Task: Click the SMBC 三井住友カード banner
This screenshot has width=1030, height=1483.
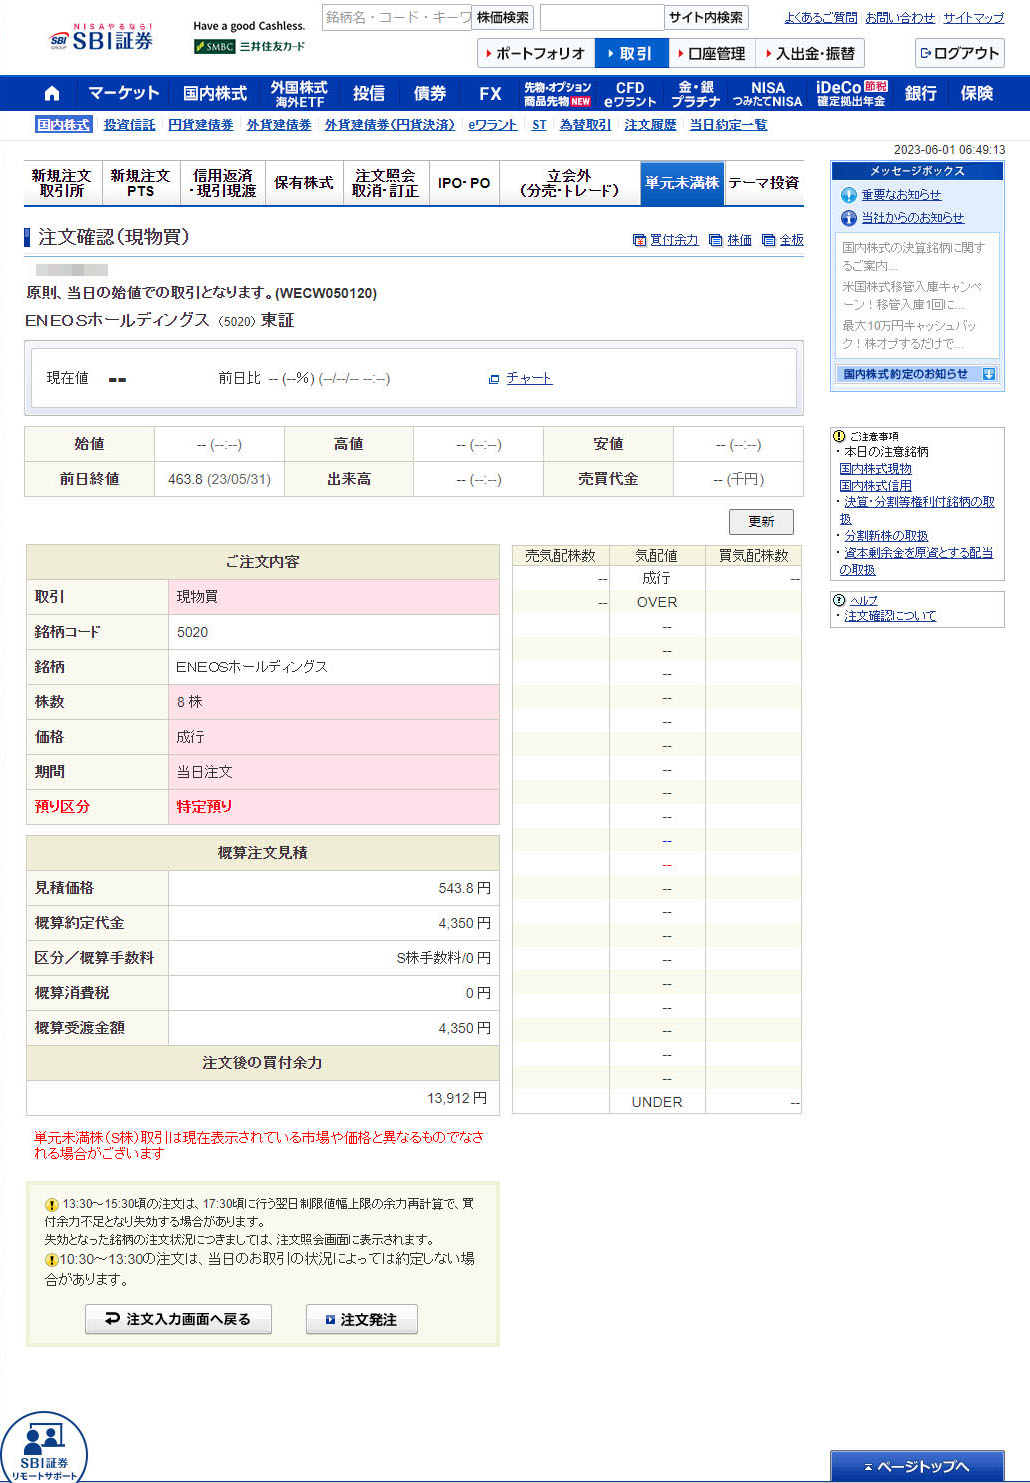Action: 250,46
